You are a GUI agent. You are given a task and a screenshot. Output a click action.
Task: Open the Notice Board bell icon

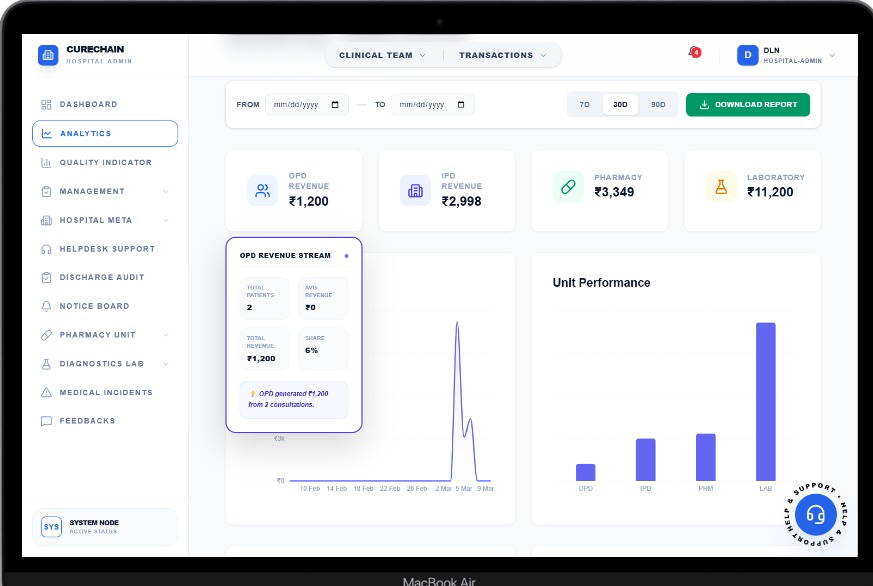tap(46, 306)
